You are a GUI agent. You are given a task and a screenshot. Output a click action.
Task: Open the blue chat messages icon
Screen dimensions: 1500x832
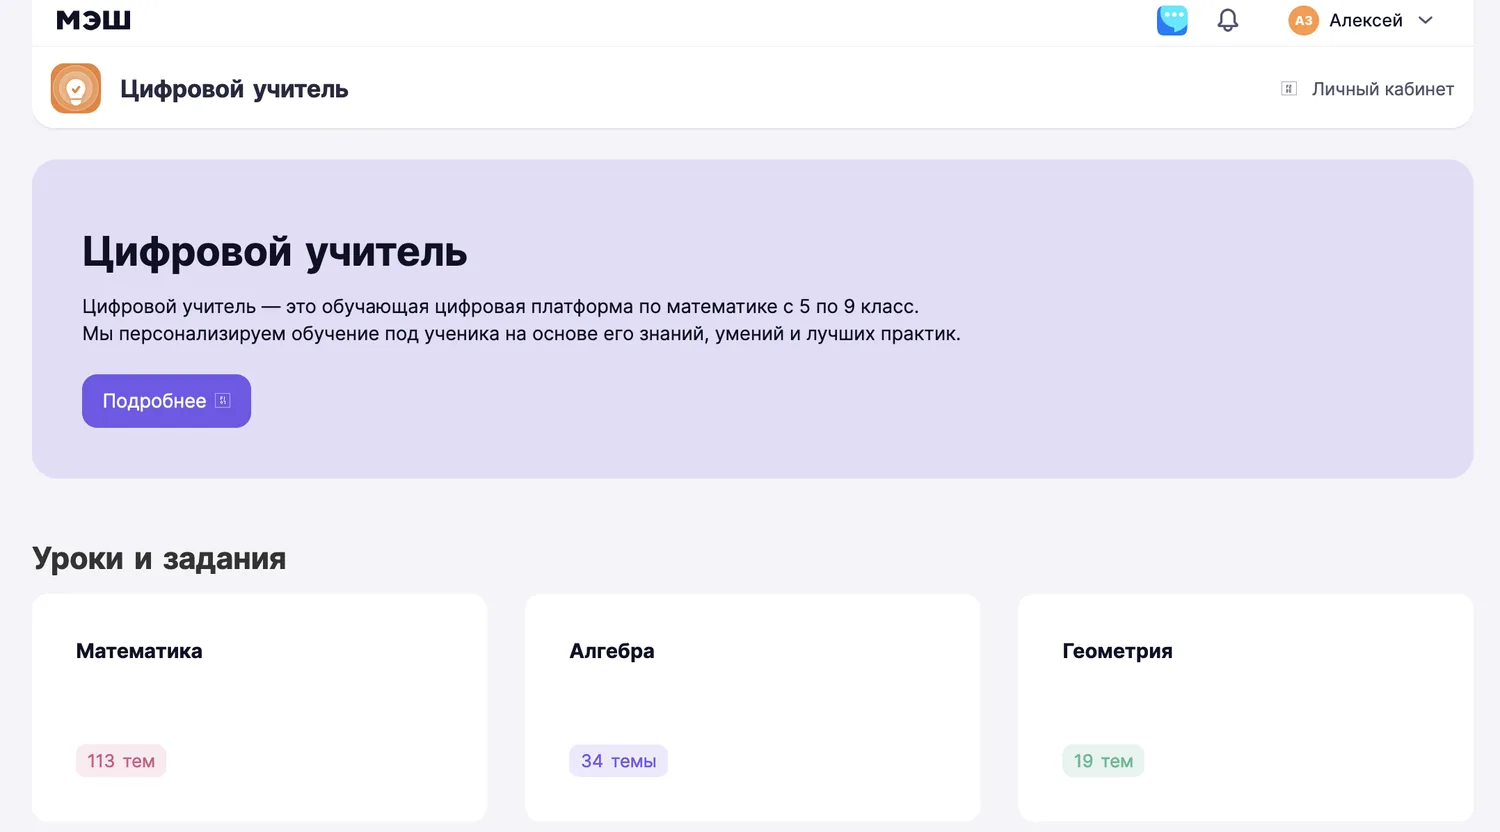[x=1172, y=20]
